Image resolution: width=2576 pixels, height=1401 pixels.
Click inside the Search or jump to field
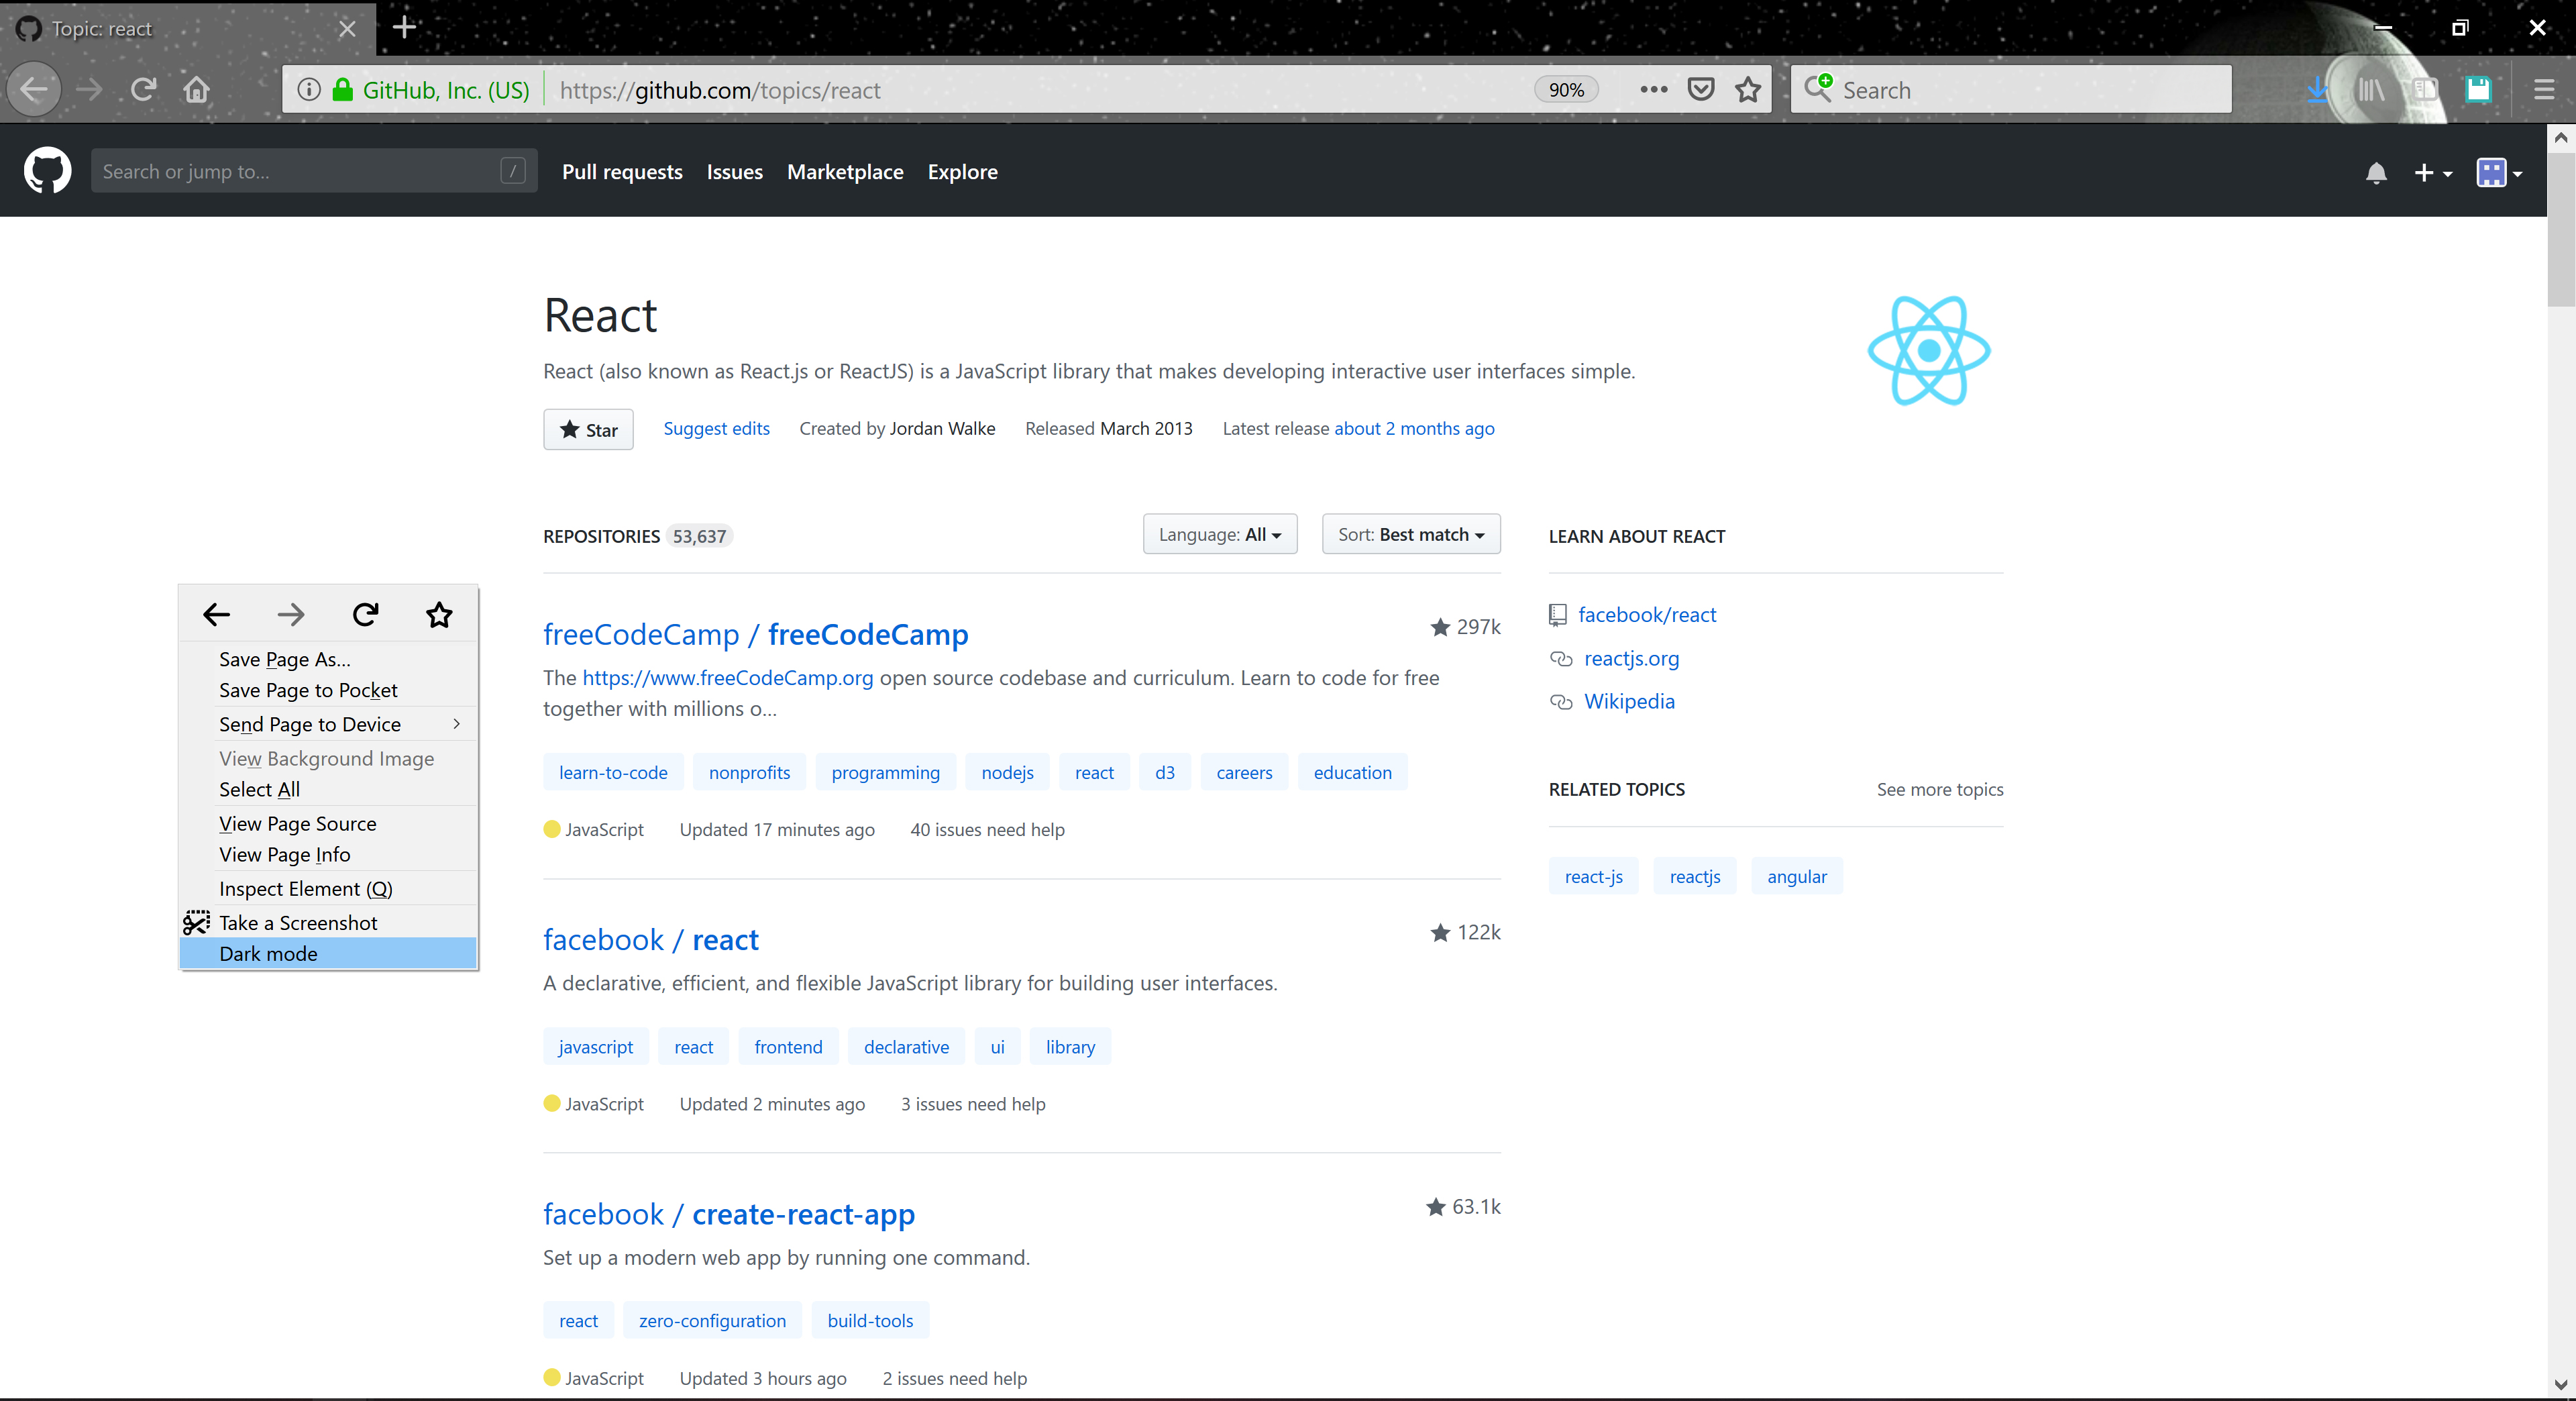click(x=300, y=170)
